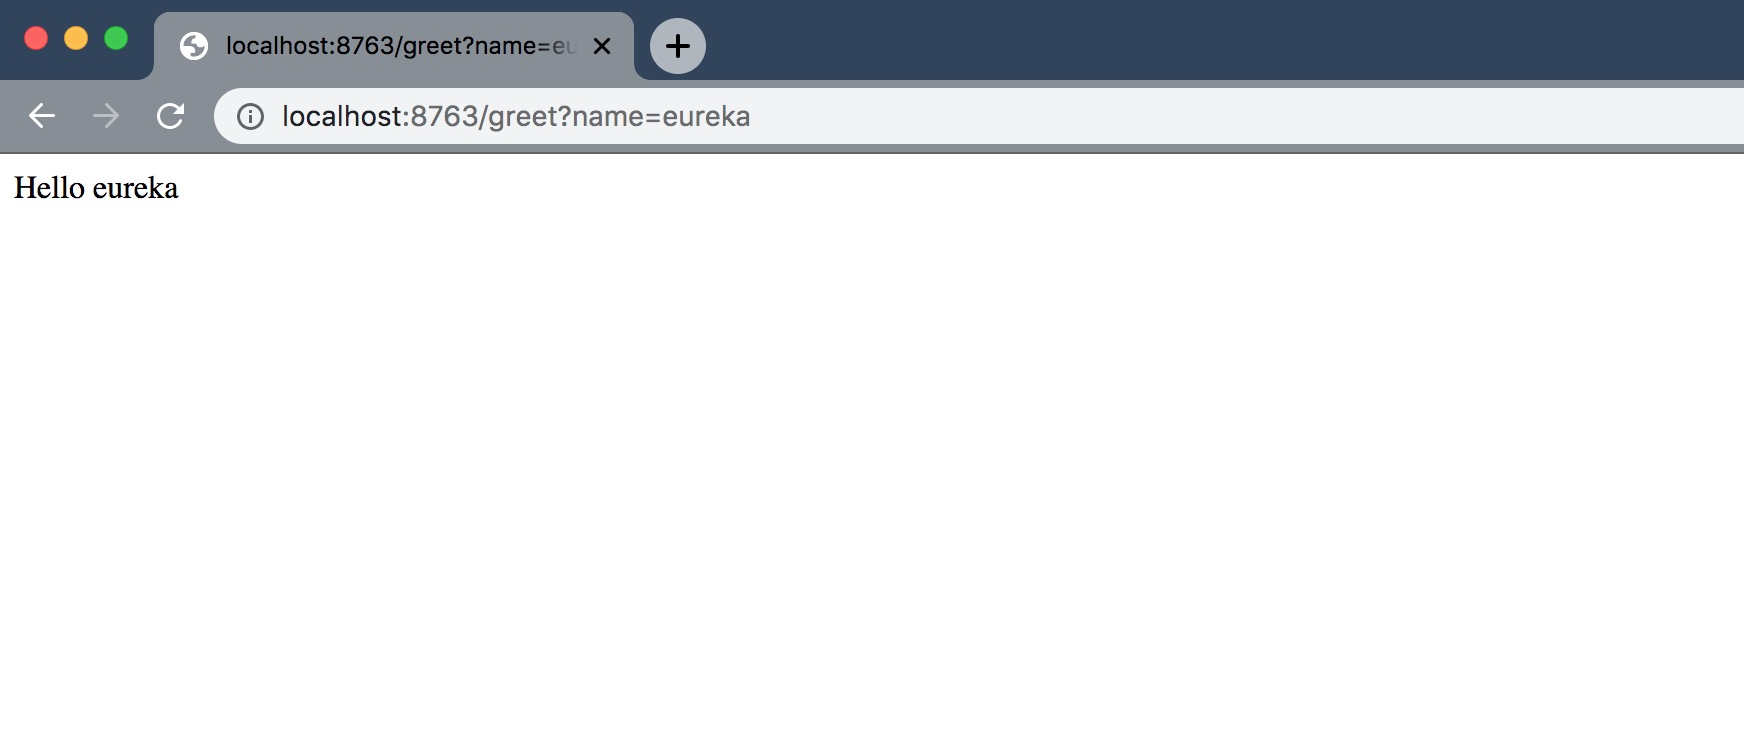This screenshot has height=750, width=1744.
Task: Click the blank white page area
Action: pyautogui.click(x=872, y=470)
